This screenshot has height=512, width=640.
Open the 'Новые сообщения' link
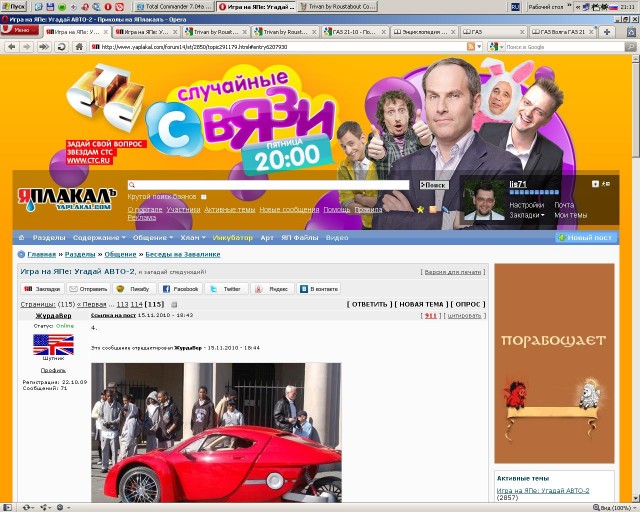click(x=289, y=209)
